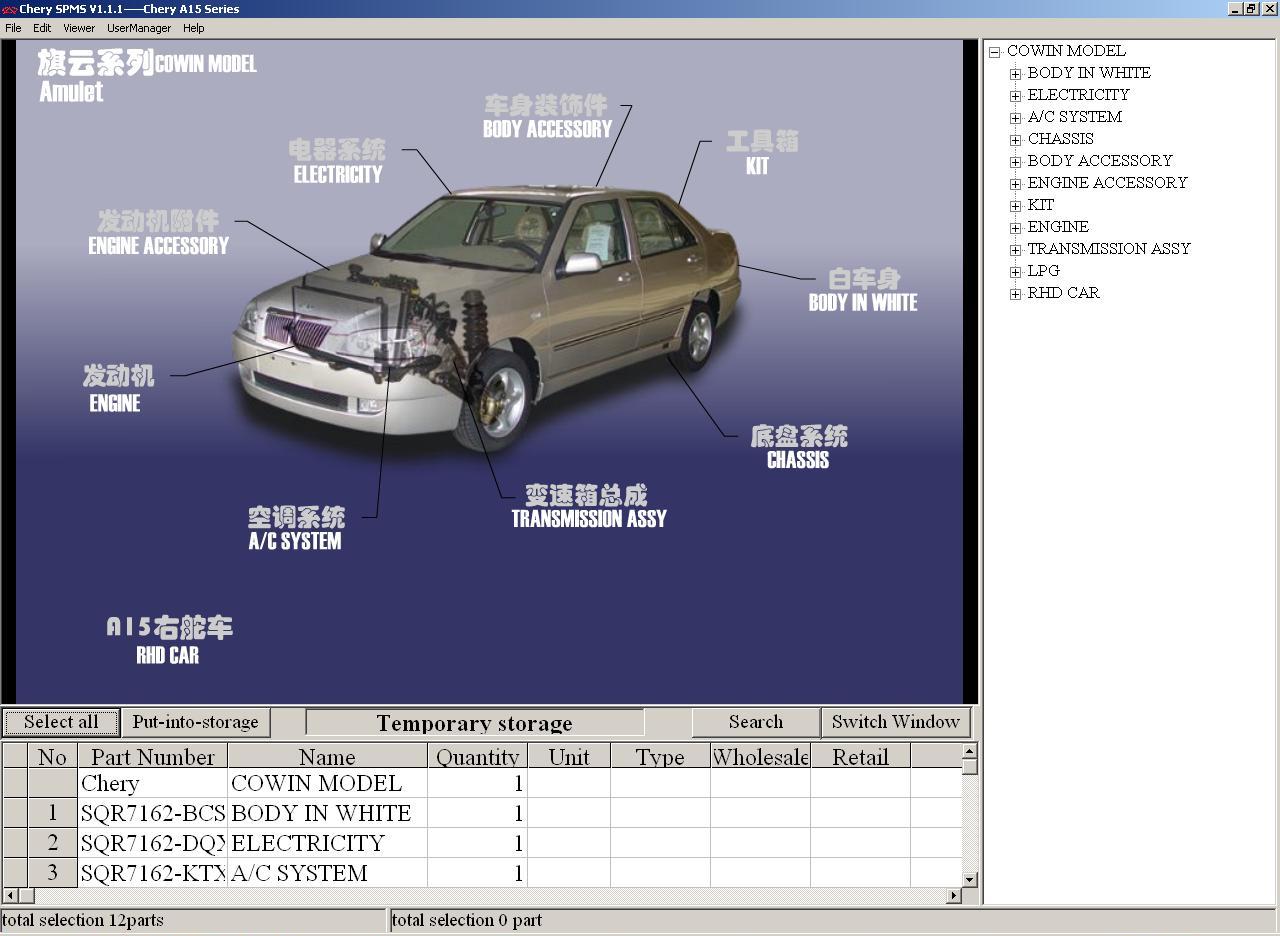Click the ELECTRICITY name cell in the table

click(x=327, y=843)
